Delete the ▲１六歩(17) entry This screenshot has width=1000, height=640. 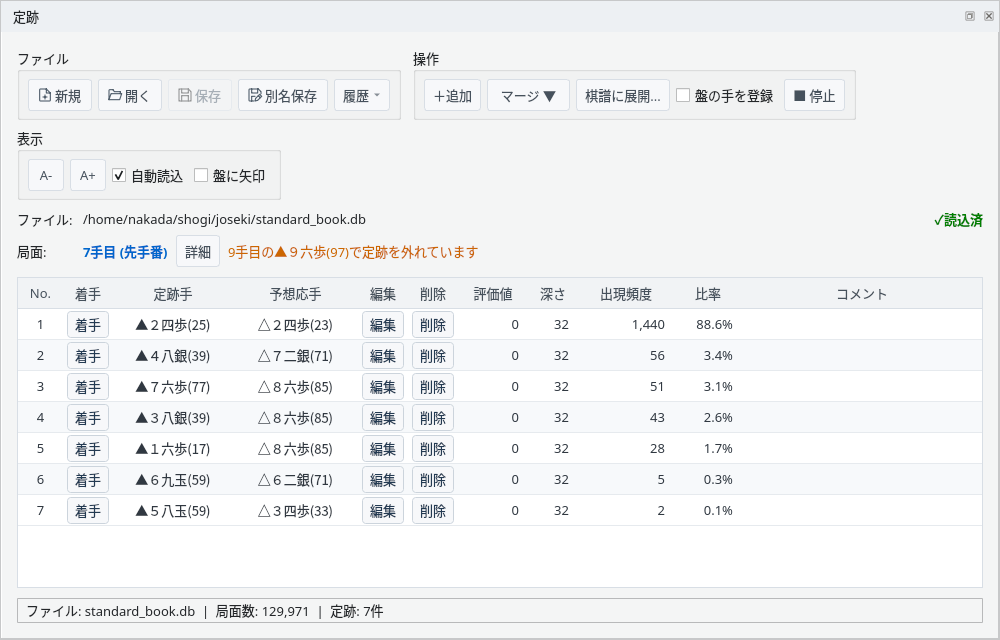433,449
